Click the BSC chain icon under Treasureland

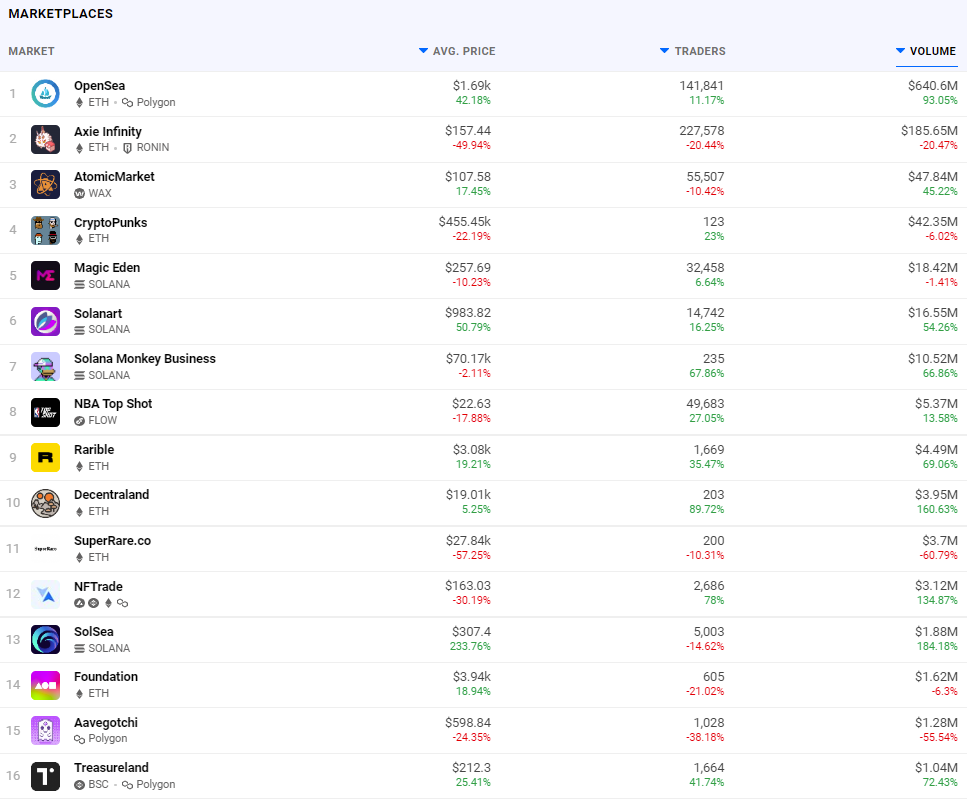[79, 784]
